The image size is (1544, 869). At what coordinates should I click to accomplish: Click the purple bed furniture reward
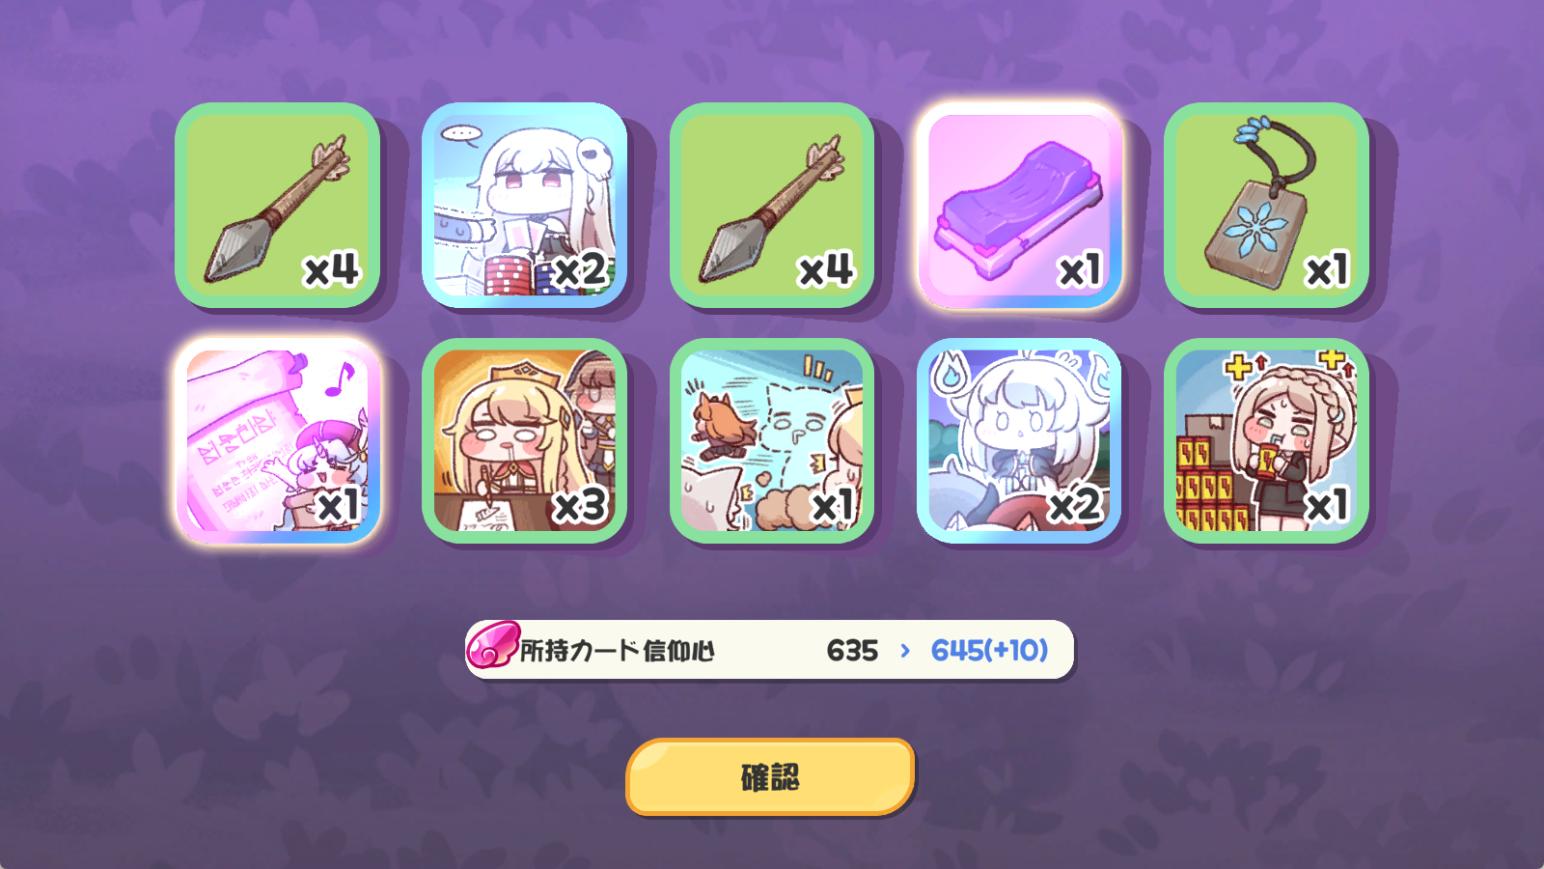pos(1019,205)
